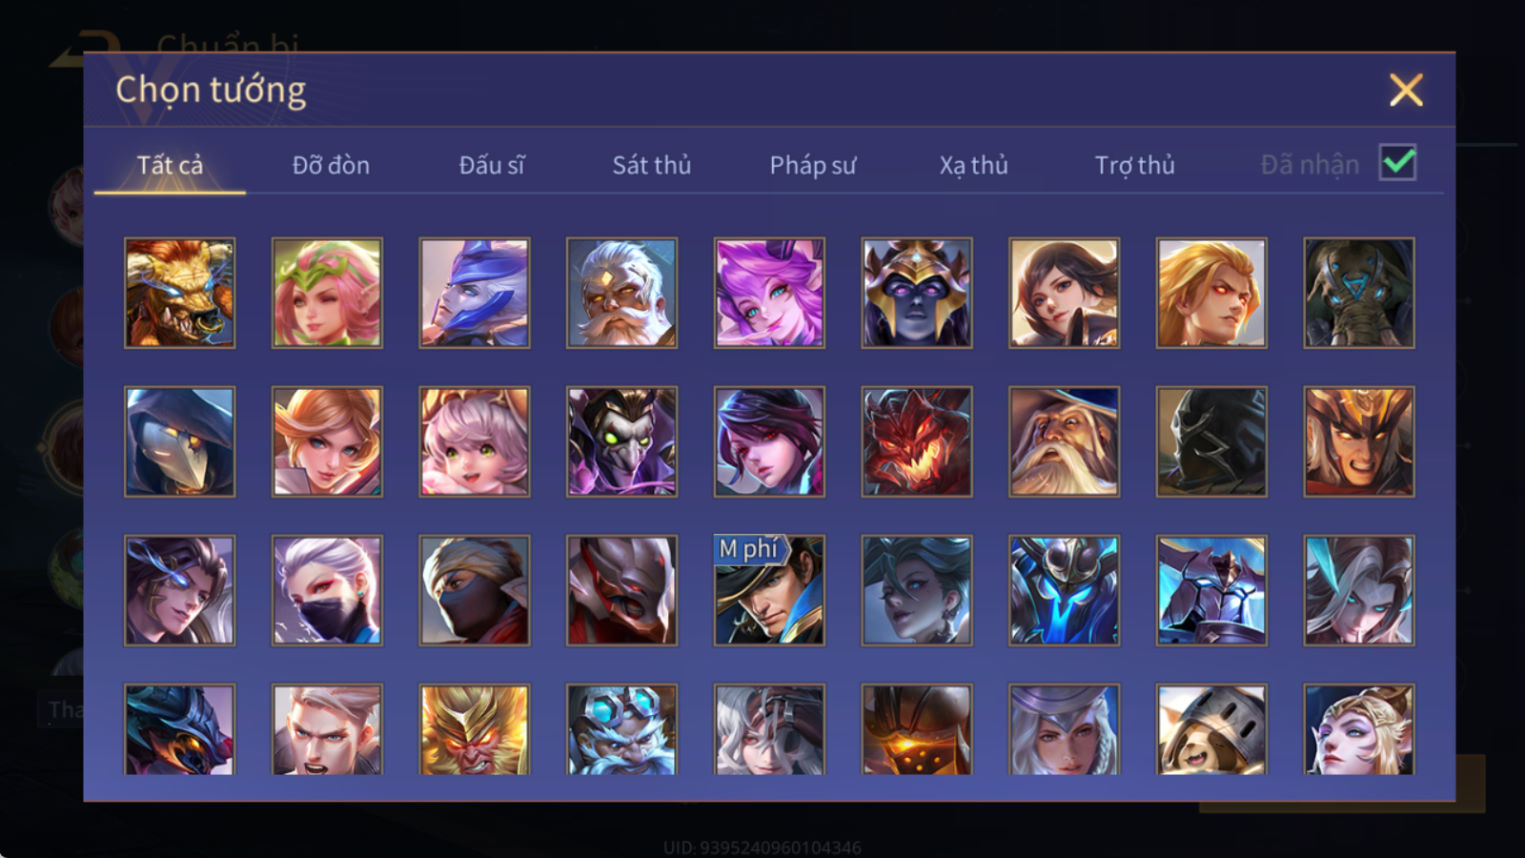This screenshot has width=1525, height=858.
Task: Open the 'Sát thủ' tab
Action: coord(652,165)
